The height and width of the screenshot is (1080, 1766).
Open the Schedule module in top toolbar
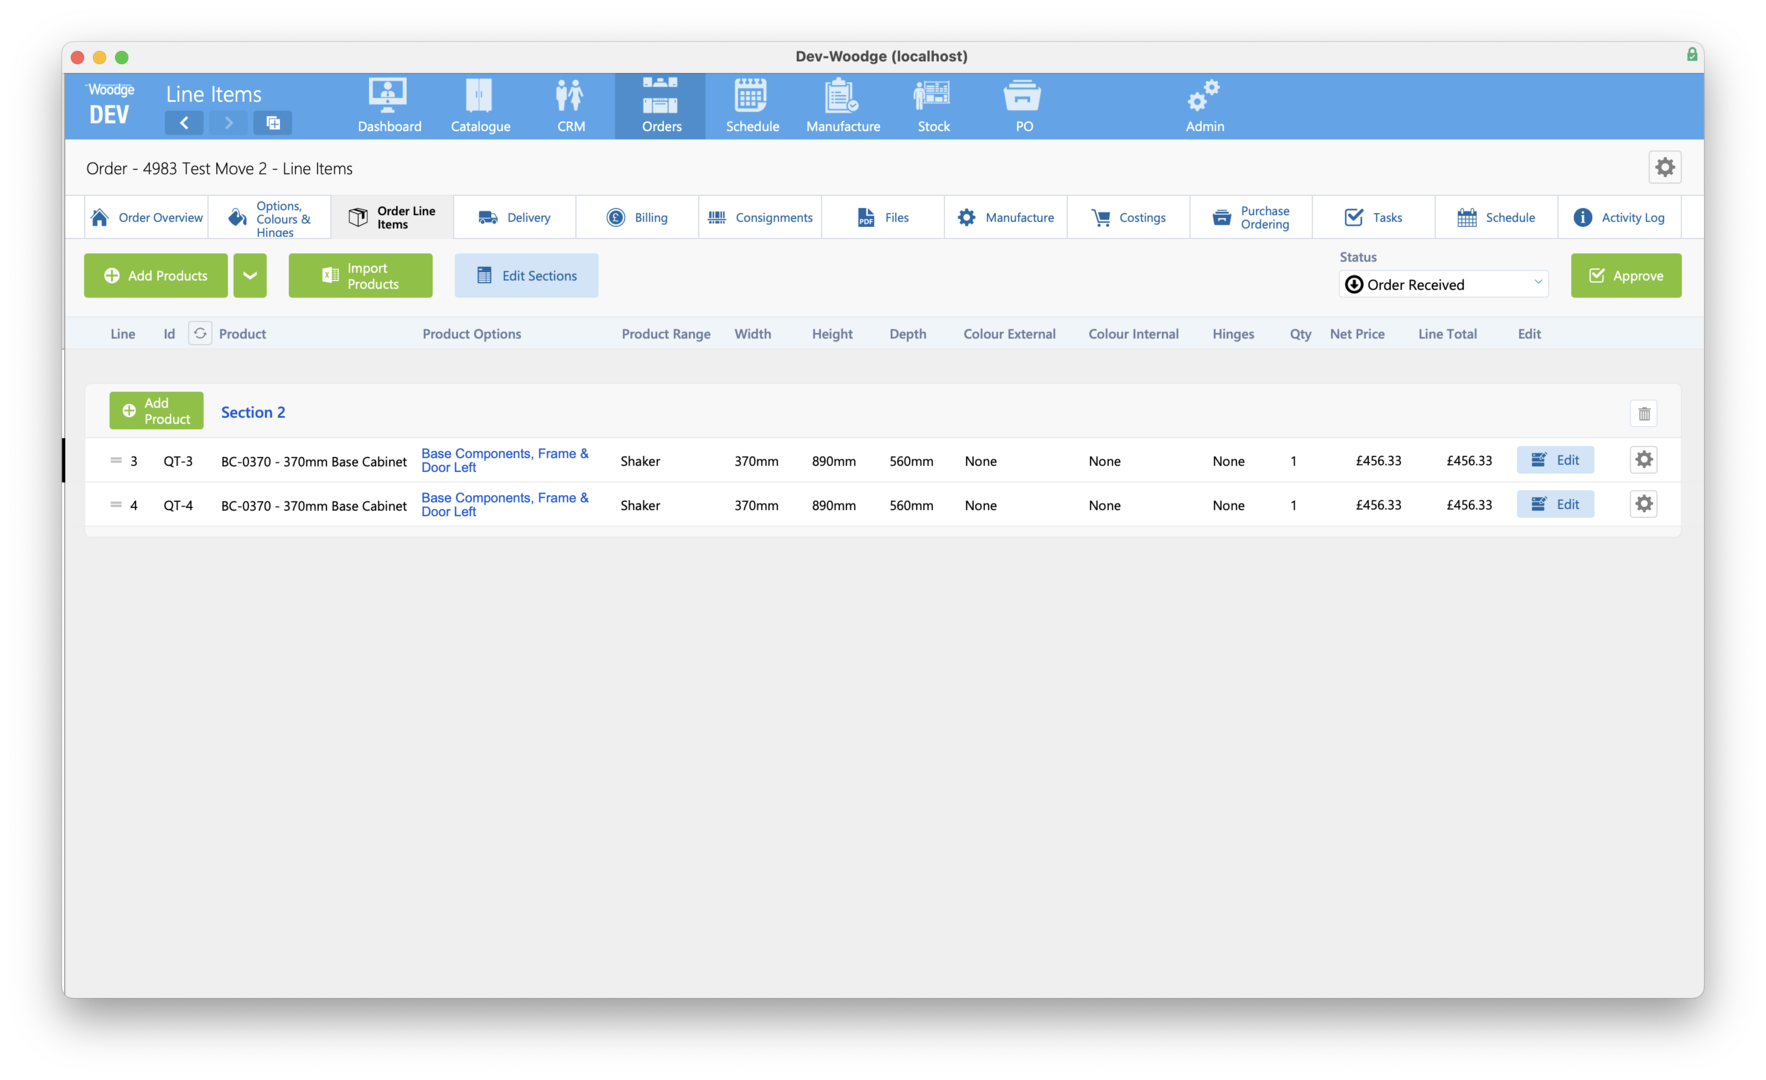click(x=752, y=106)
